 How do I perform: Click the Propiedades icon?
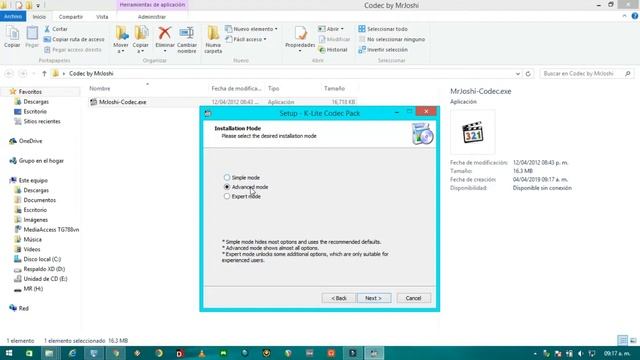(x=300, y=33)
